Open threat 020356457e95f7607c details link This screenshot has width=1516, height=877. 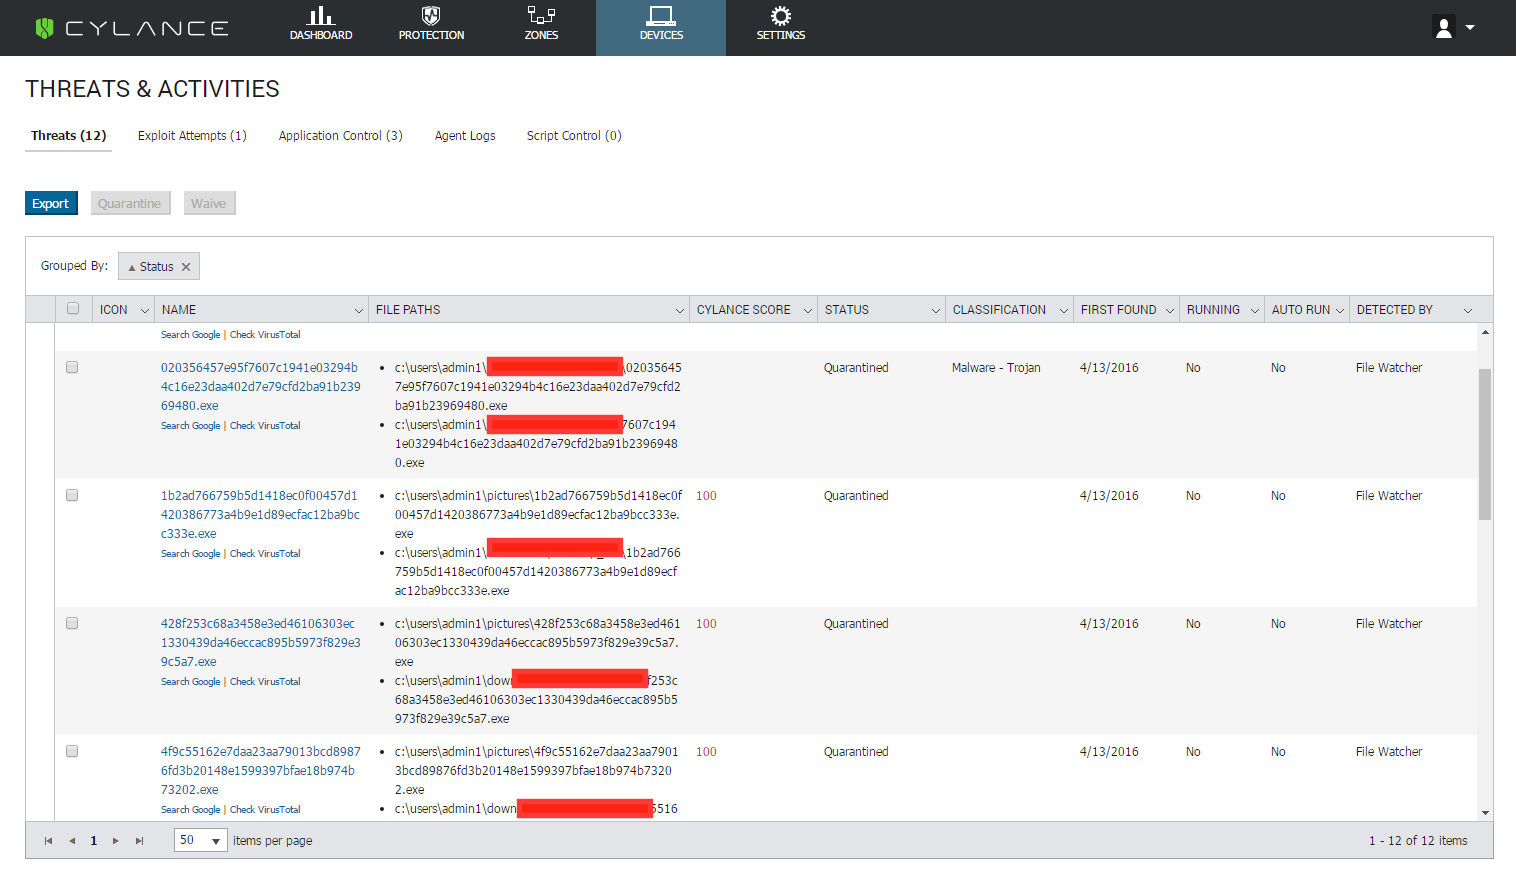tap(260, 386)
